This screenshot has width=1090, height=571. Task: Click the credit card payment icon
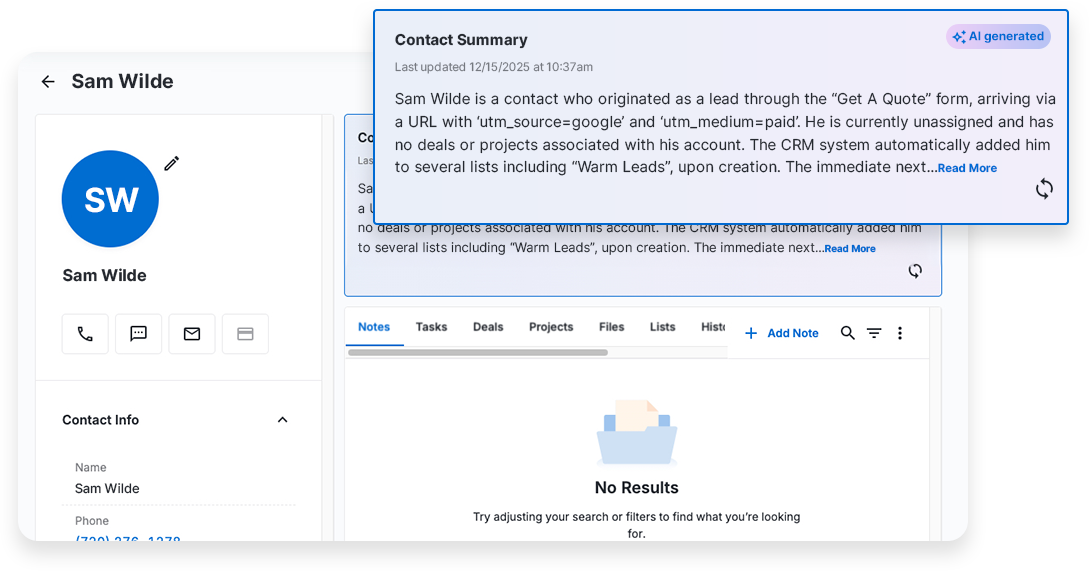click(x=245, y=334)
